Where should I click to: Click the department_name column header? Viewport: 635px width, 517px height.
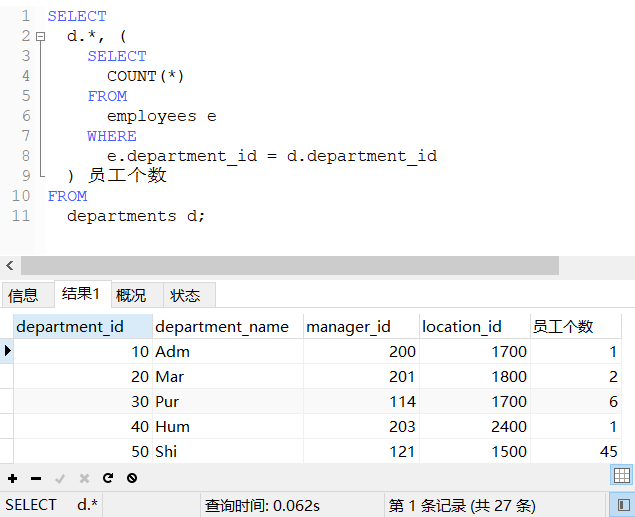[x=222, y=326]
